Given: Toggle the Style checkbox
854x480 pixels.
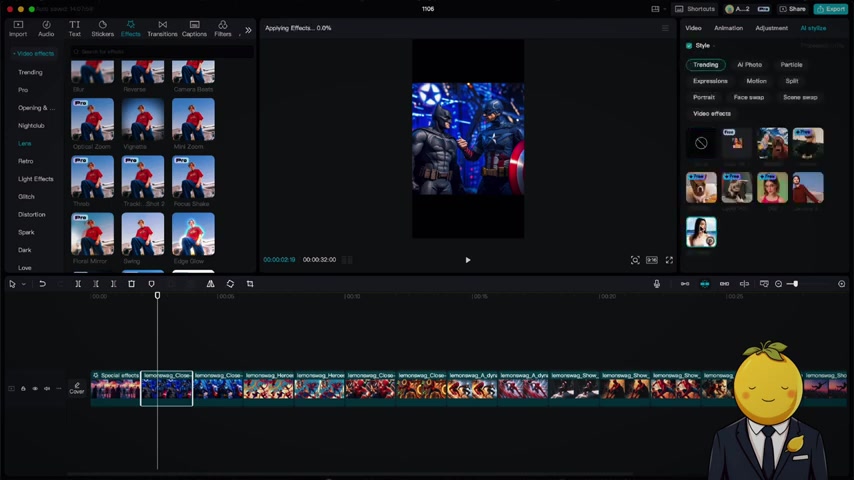Looking at the screenshot, I should 689,46.
